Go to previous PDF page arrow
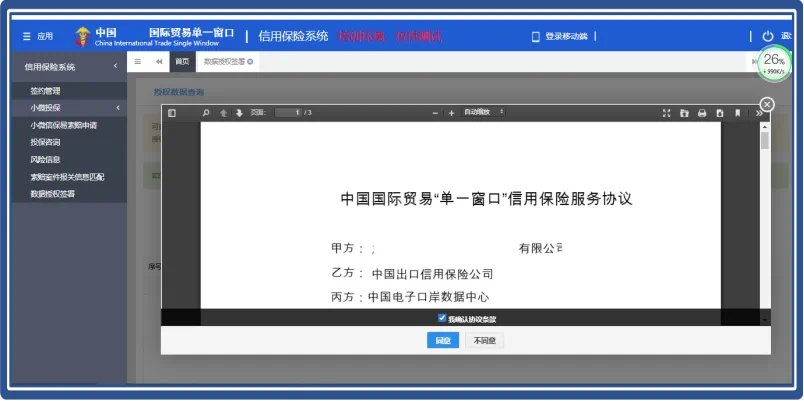This screenshot has width=804, height=401. tap(223, 113)
